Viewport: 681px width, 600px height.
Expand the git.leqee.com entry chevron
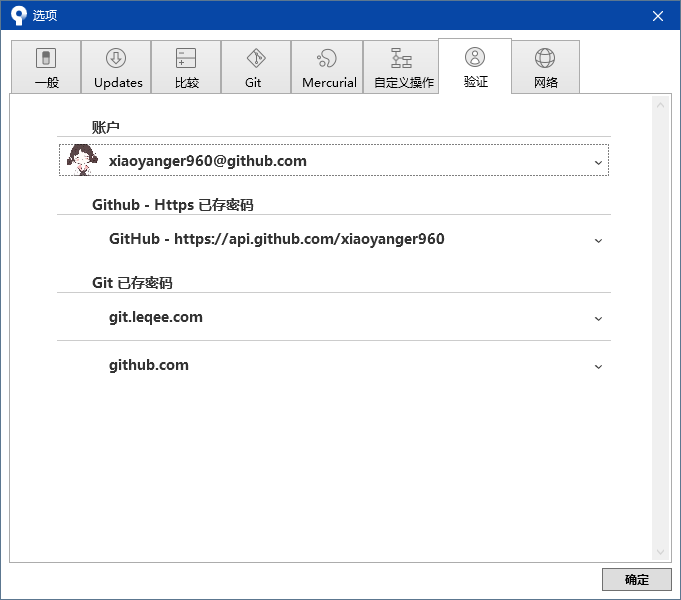(598, 319)
